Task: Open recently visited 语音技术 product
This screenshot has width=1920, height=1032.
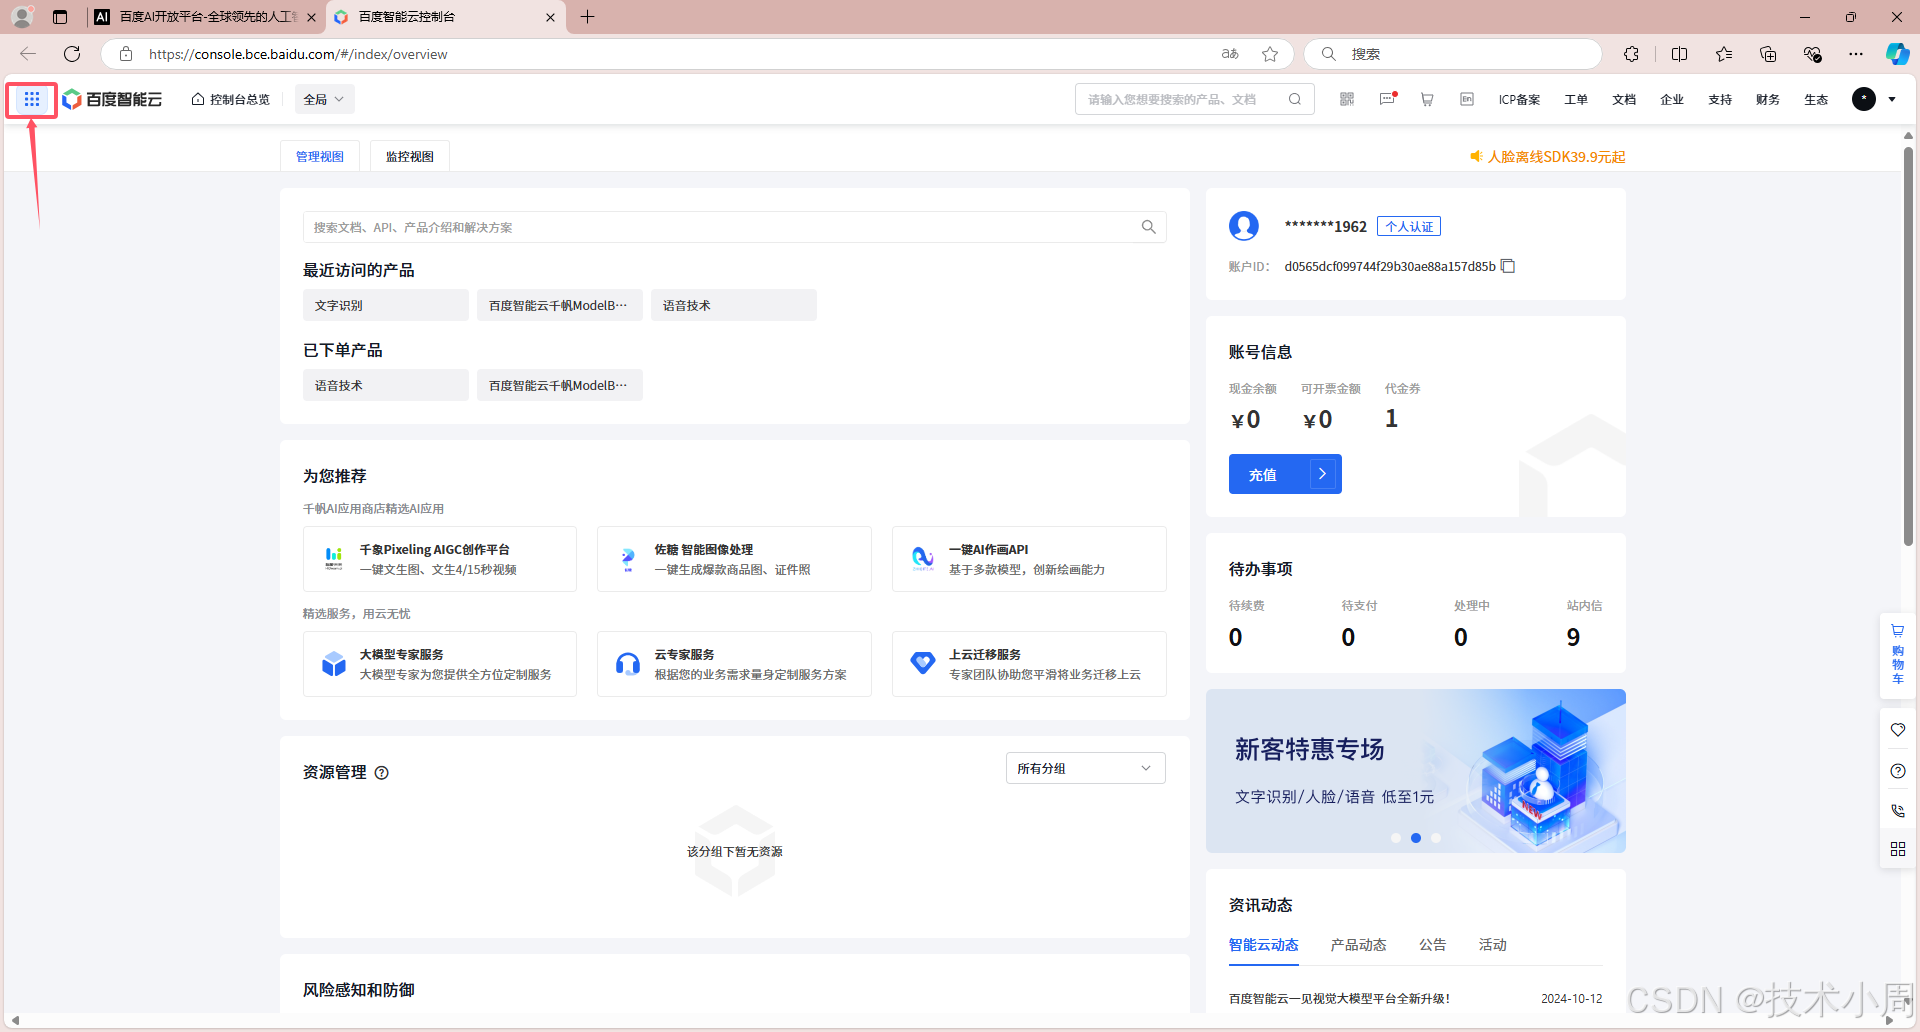Action: point(734,305)
